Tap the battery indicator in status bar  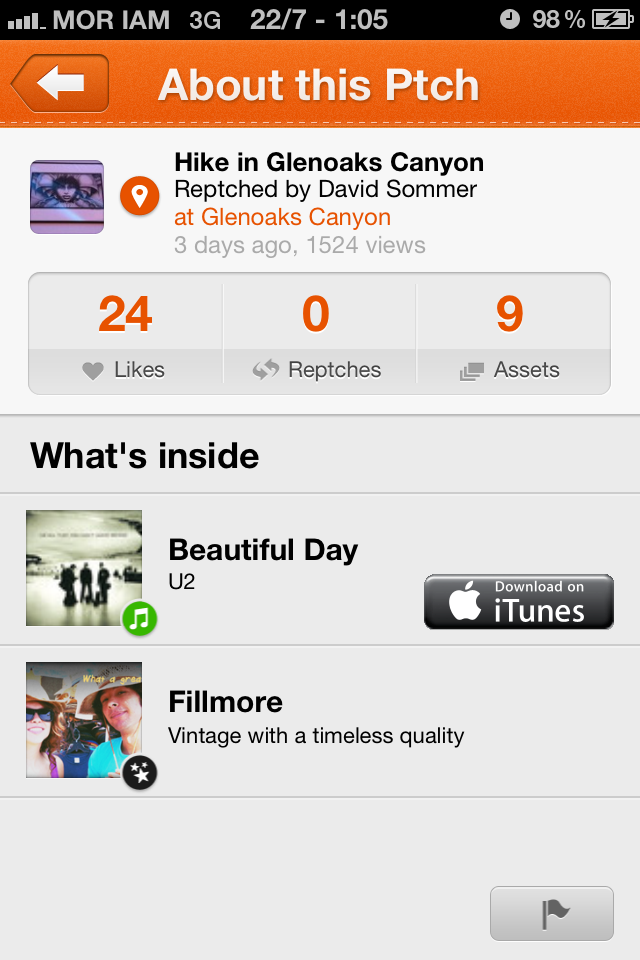[x=610, y=19]
